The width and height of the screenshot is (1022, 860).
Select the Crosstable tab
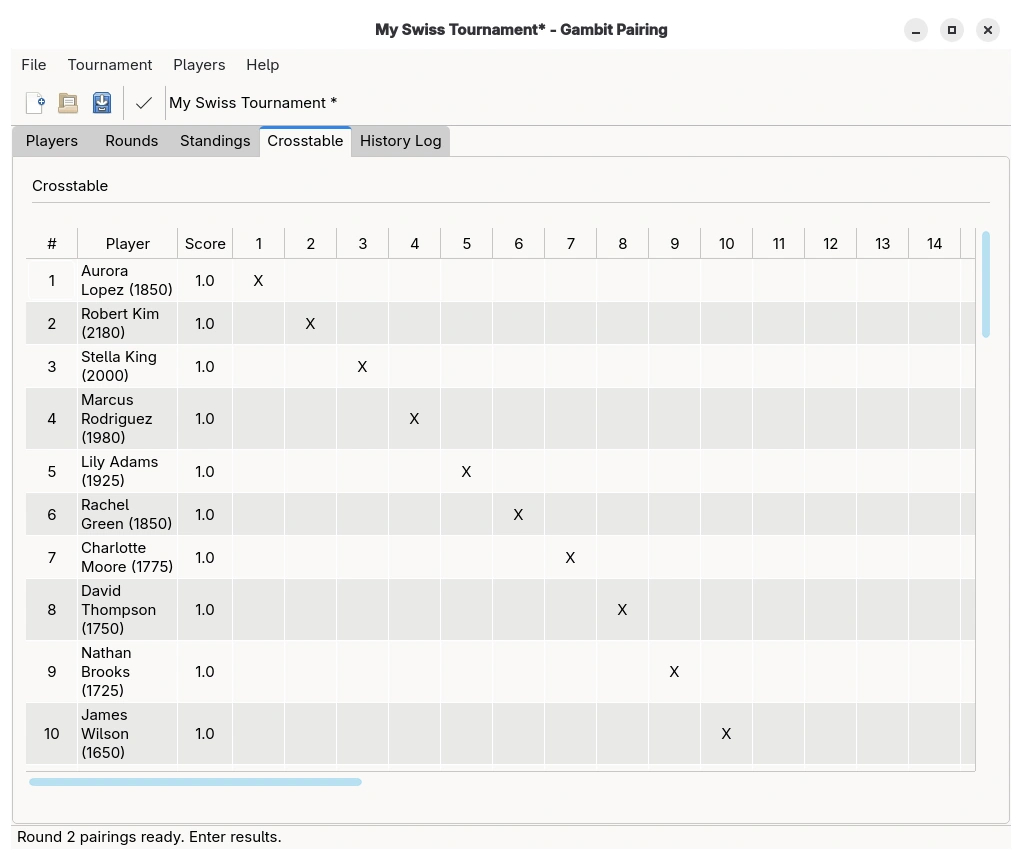click(305, 141)
